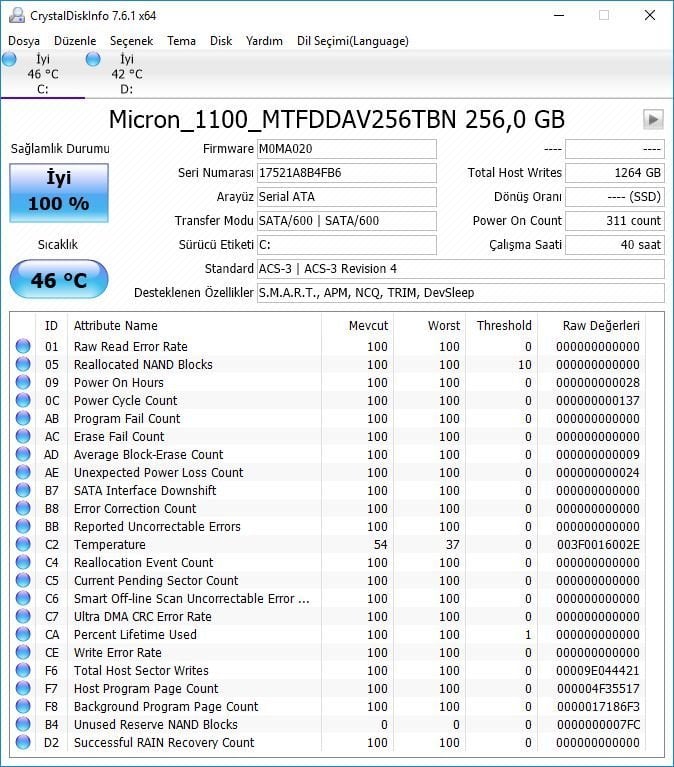Image resolution: width=674 pixels, height=767 pixels.
Task: Click status orb for Erase Fail Count
Action: (x=23, y=436)
